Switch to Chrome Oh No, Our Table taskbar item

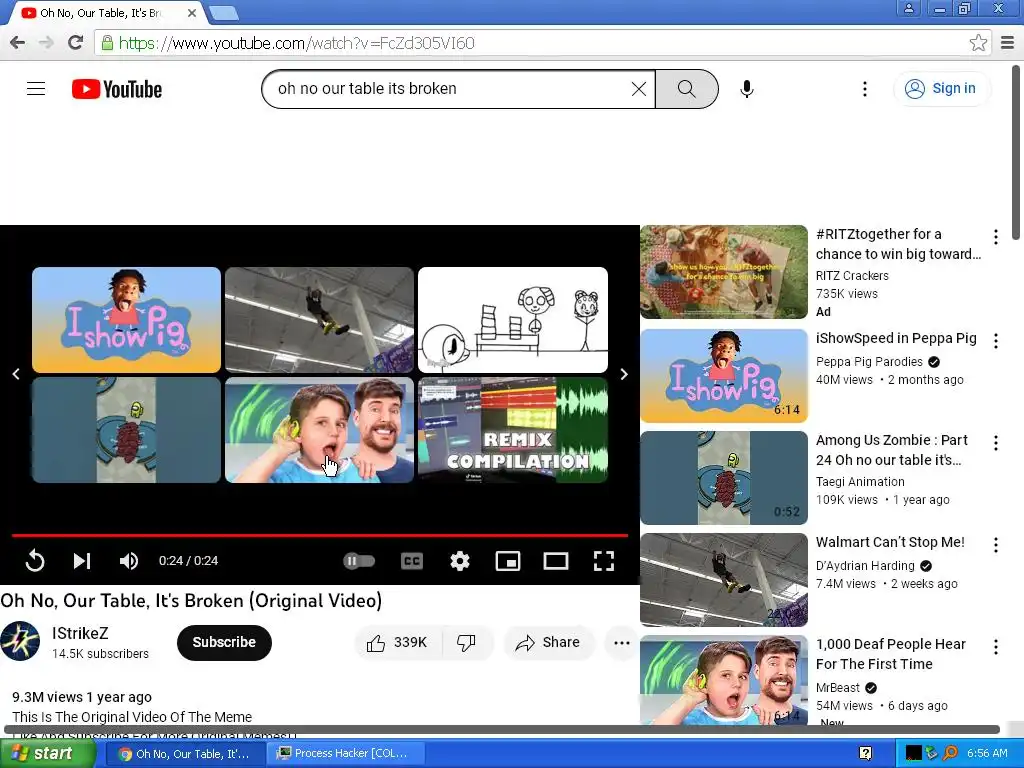pos(185,754)
